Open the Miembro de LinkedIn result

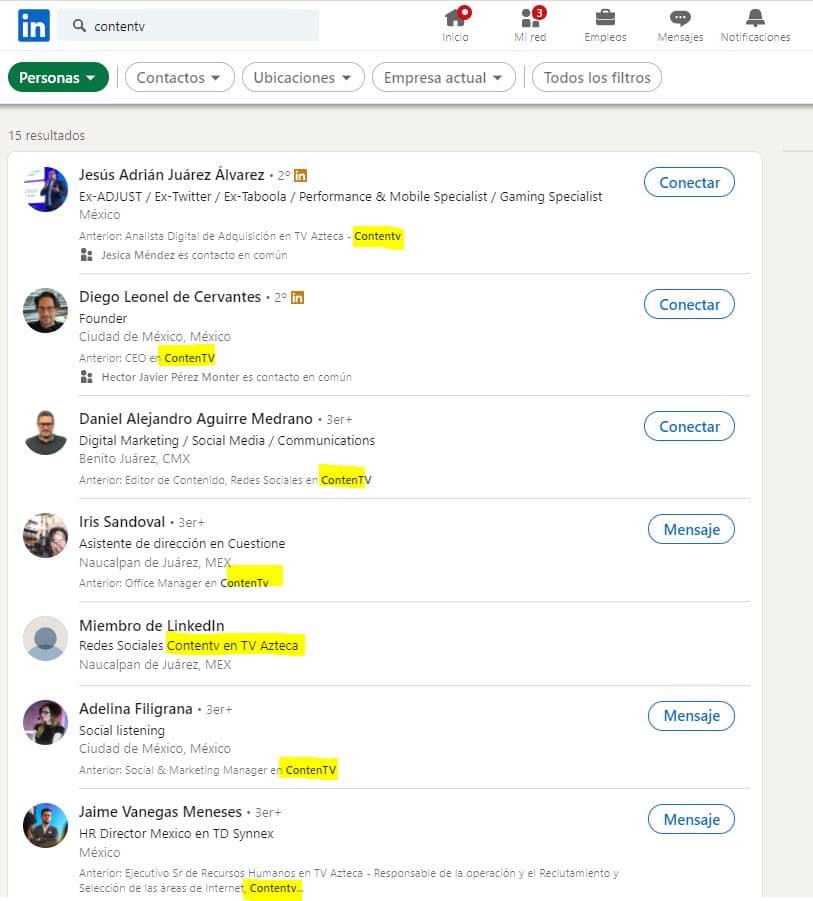[152, 625]
